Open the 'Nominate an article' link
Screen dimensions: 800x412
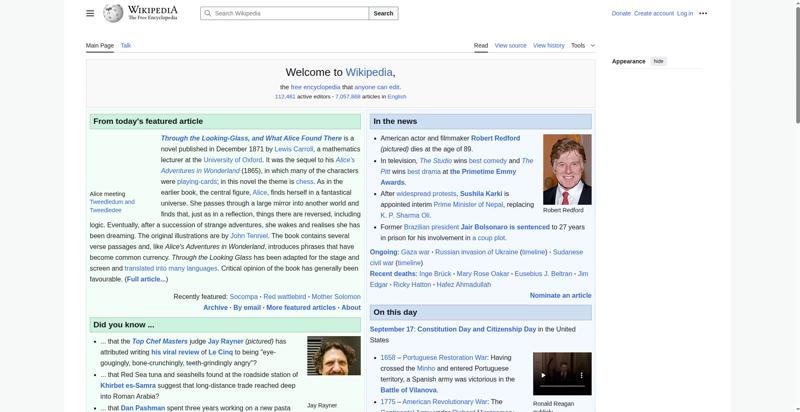click(560, 295)
